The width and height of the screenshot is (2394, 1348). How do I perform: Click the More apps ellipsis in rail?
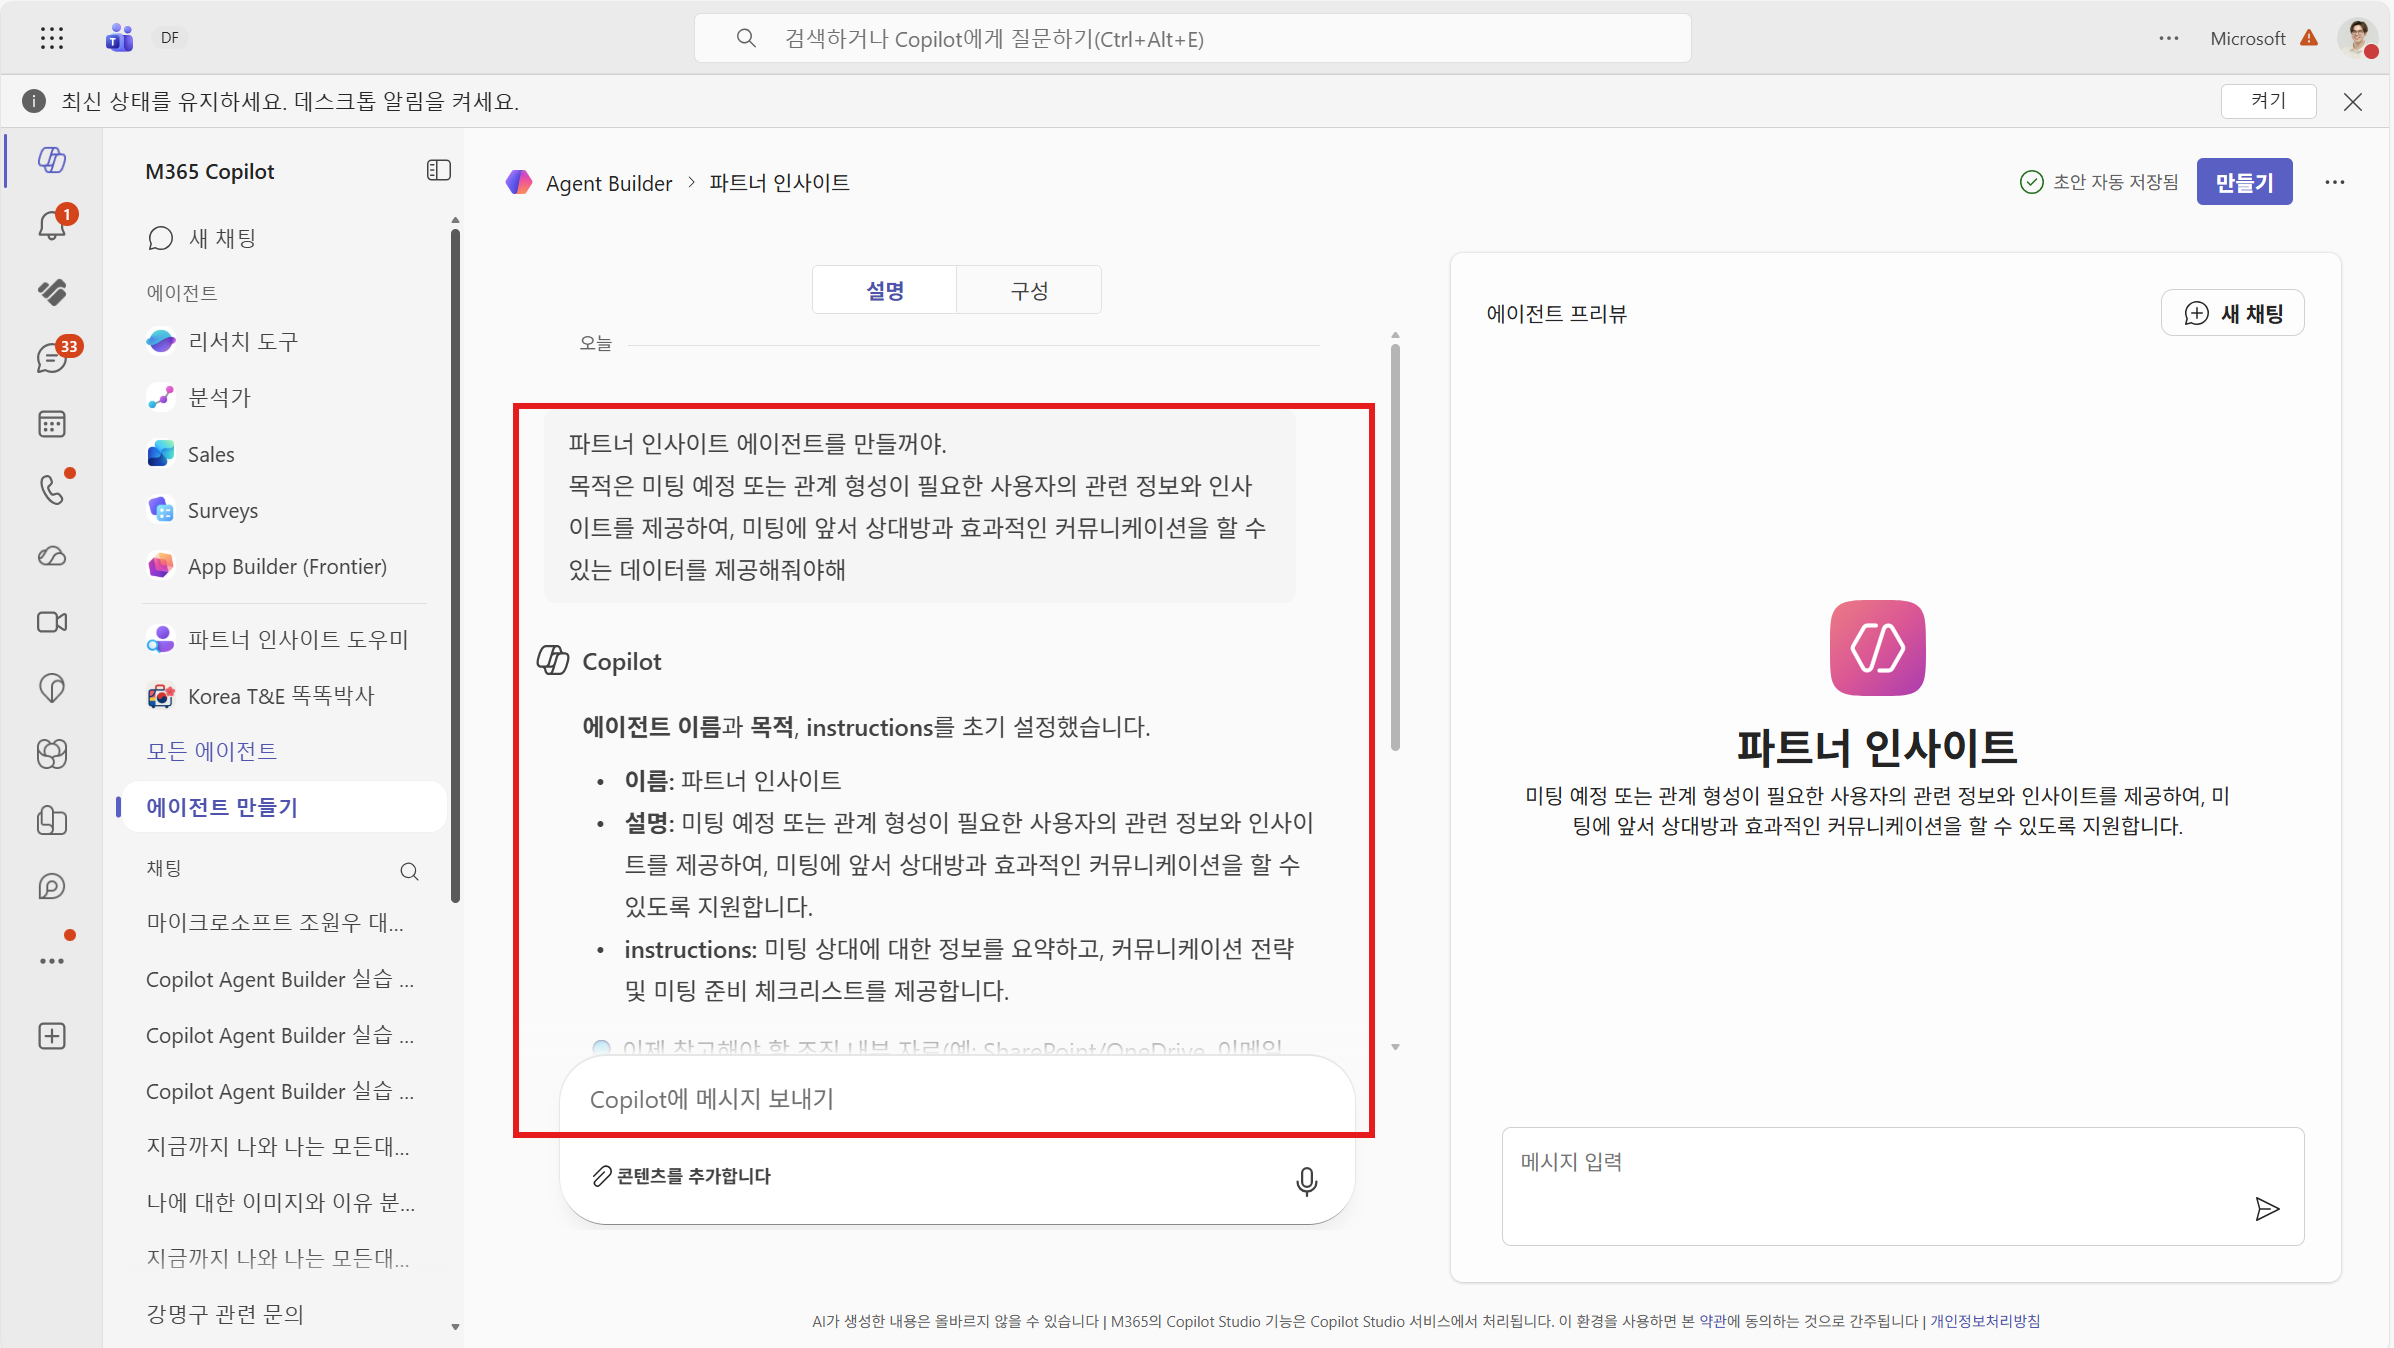coord(52,961)
